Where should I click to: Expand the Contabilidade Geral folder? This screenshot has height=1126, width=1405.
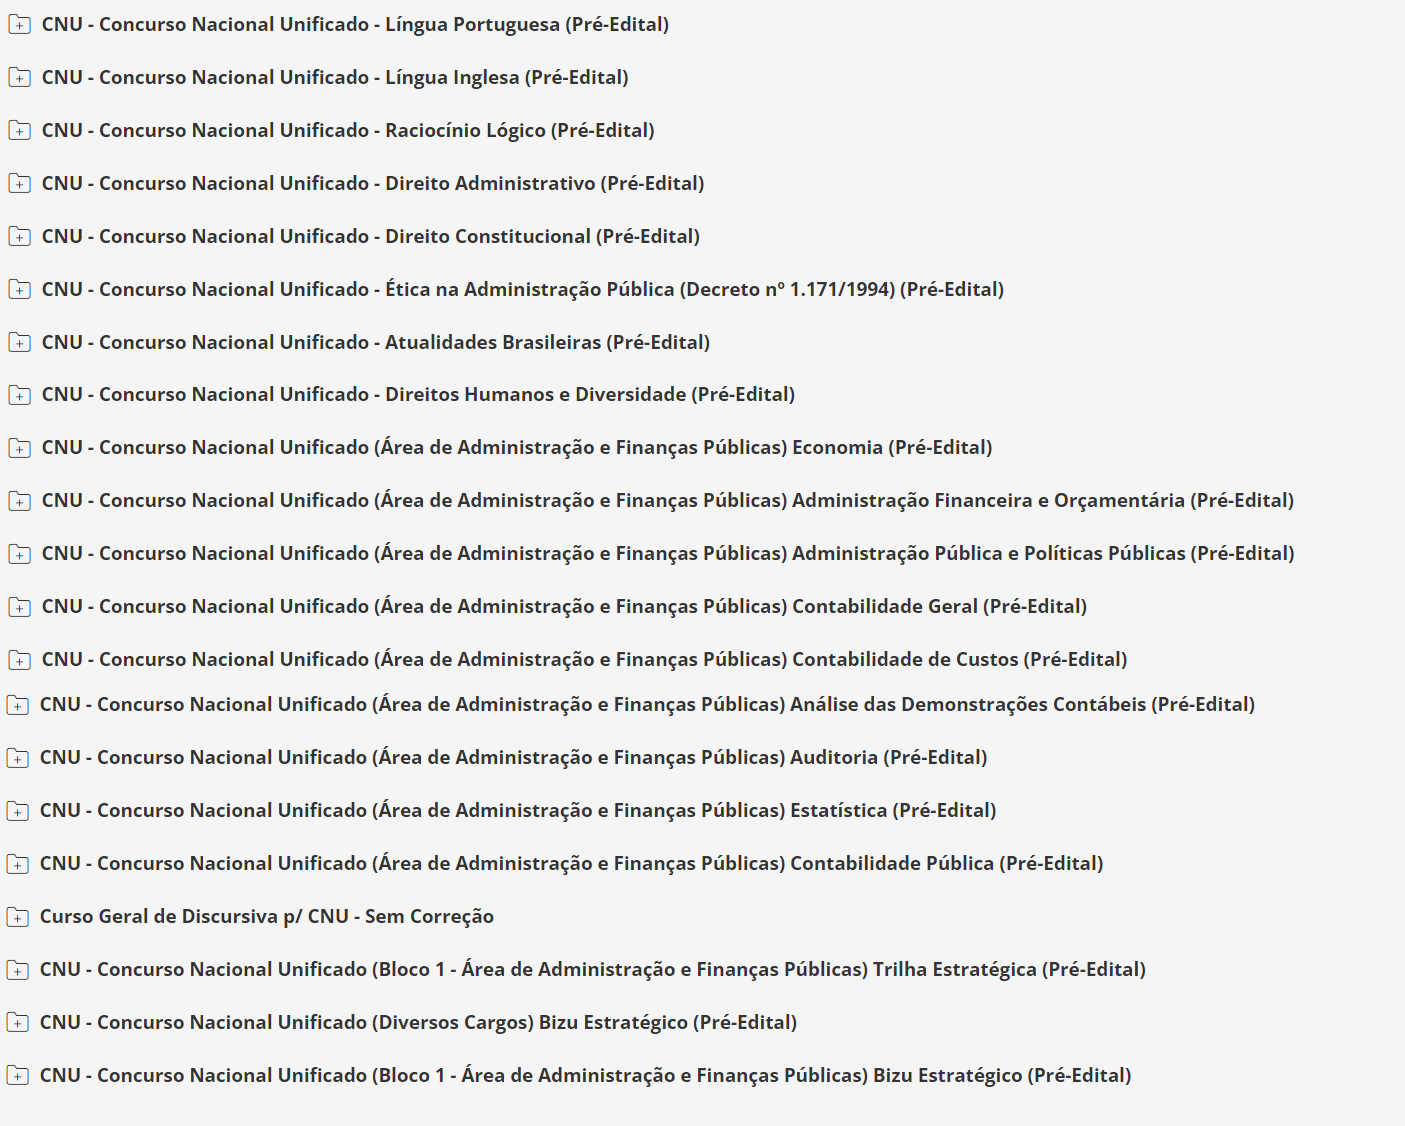point(19,607)
